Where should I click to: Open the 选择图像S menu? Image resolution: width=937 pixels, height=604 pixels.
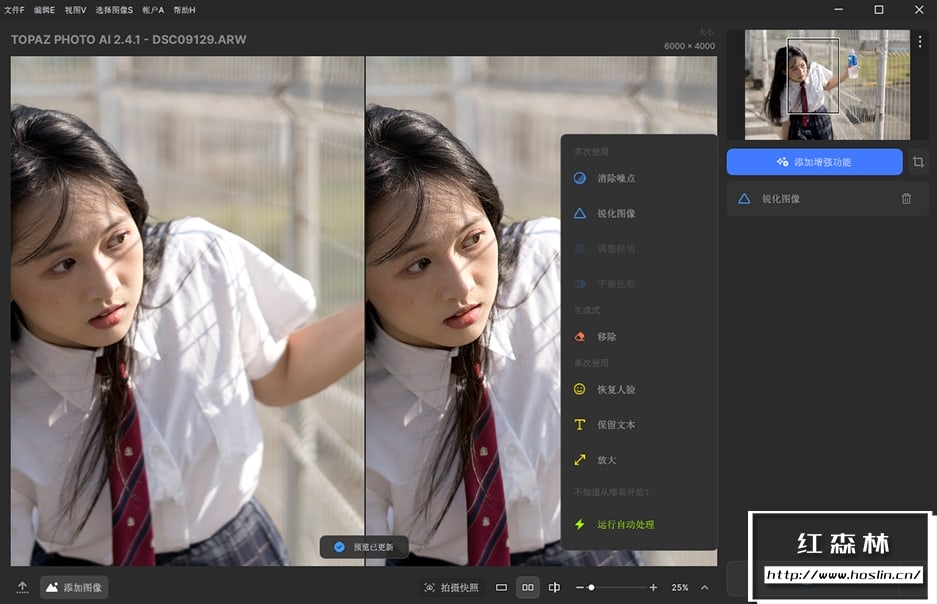point(114,10)
